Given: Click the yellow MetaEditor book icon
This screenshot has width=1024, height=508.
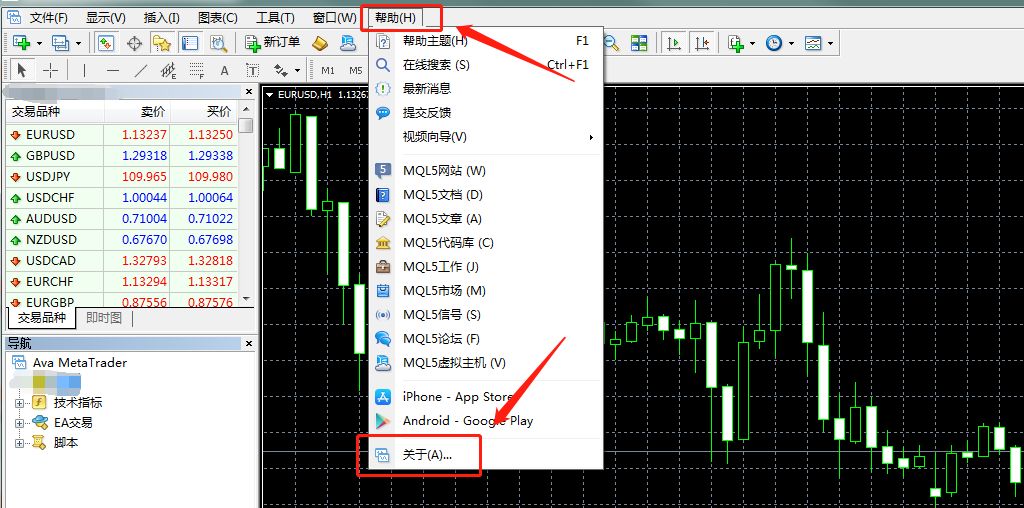Looking at the screenshot, I should (x=319, y=43).
